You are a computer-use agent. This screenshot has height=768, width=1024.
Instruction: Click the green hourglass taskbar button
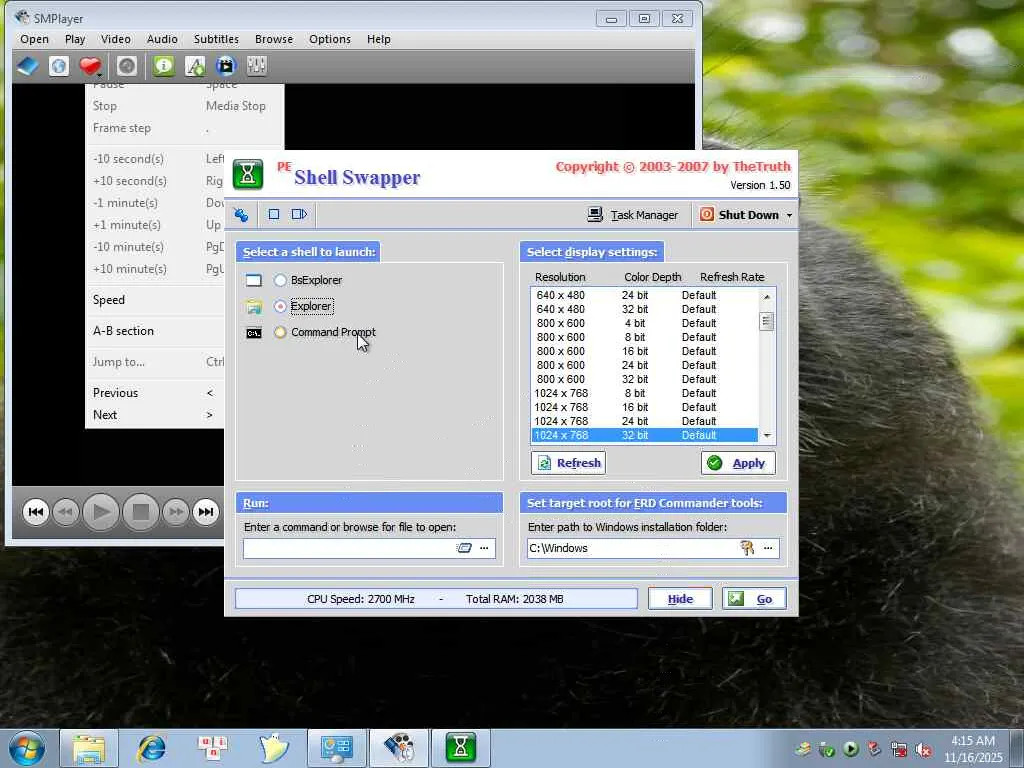460,748
